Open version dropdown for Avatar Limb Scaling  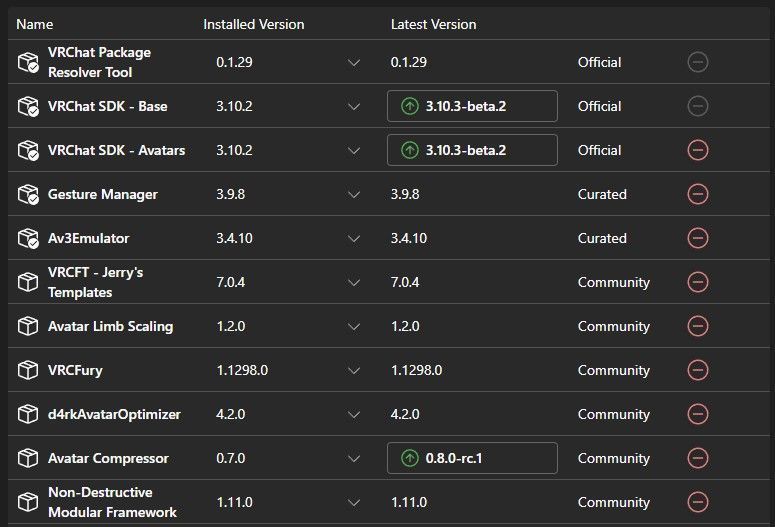[x=354, y=327]
